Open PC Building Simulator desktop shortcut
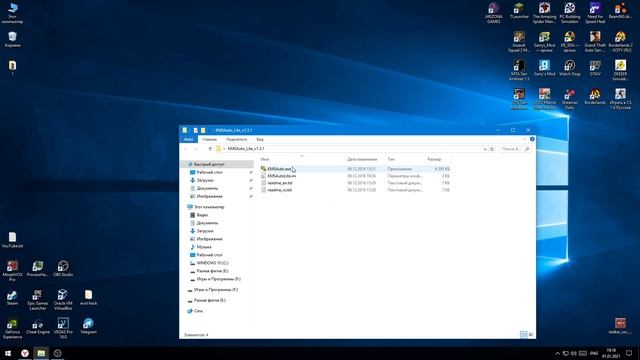 (x=569, y=13)
